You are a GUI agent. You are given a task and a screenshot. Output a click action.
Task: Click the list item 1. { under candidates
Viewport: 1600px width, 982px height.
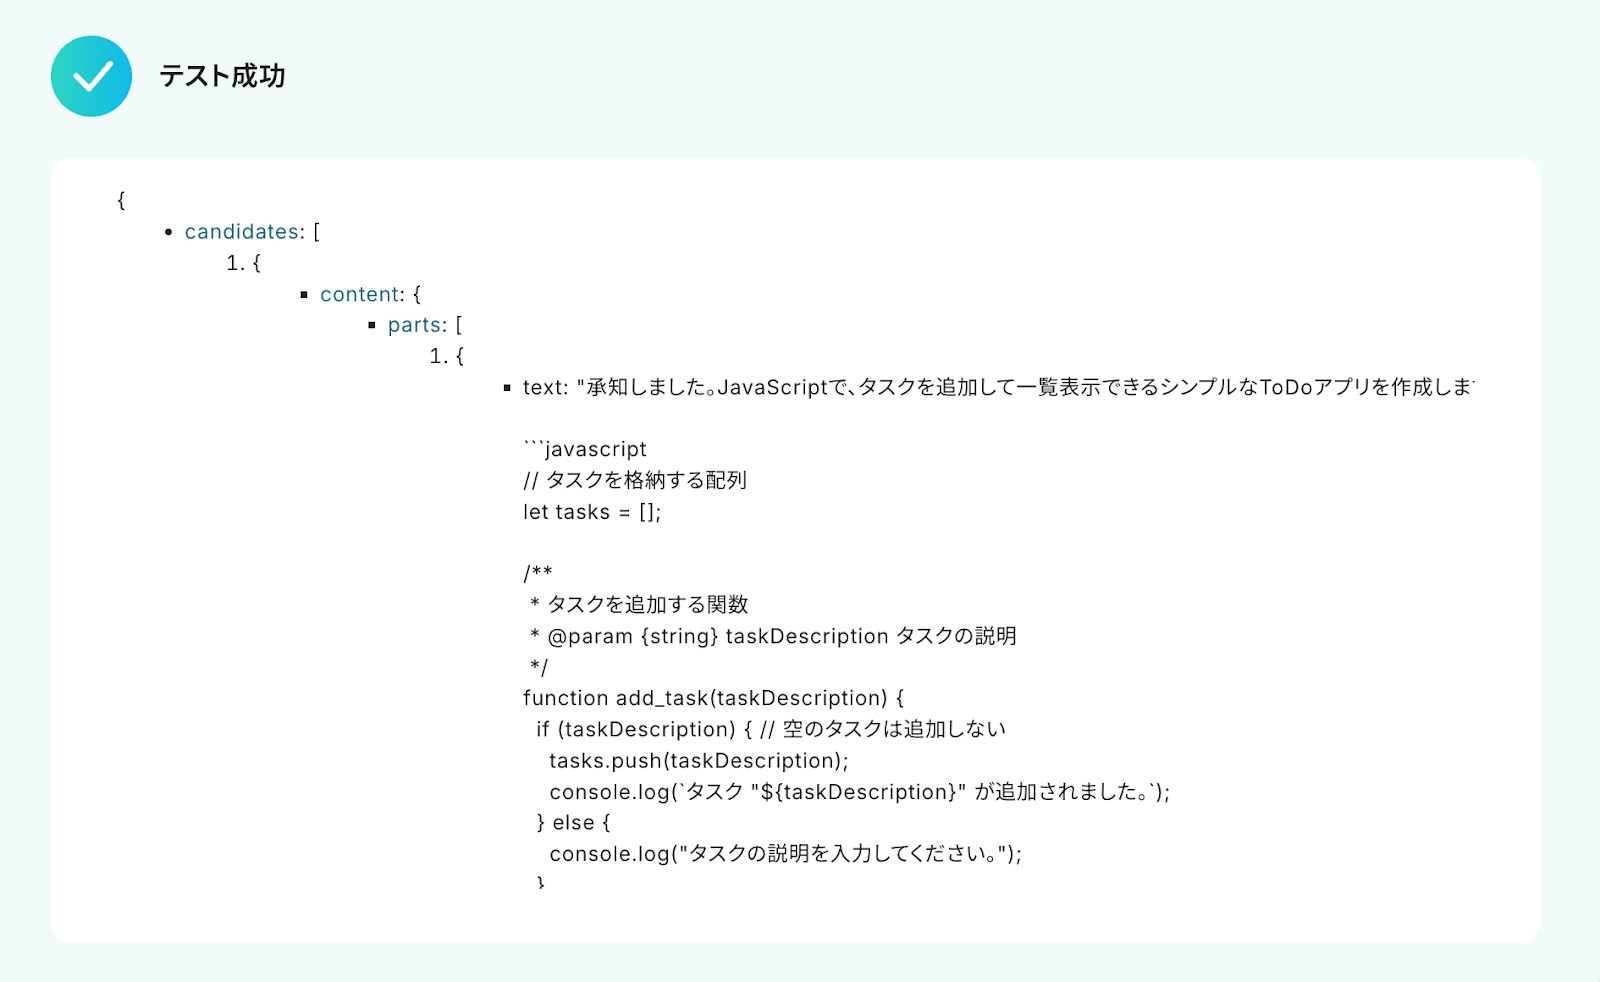pos(243,263)
